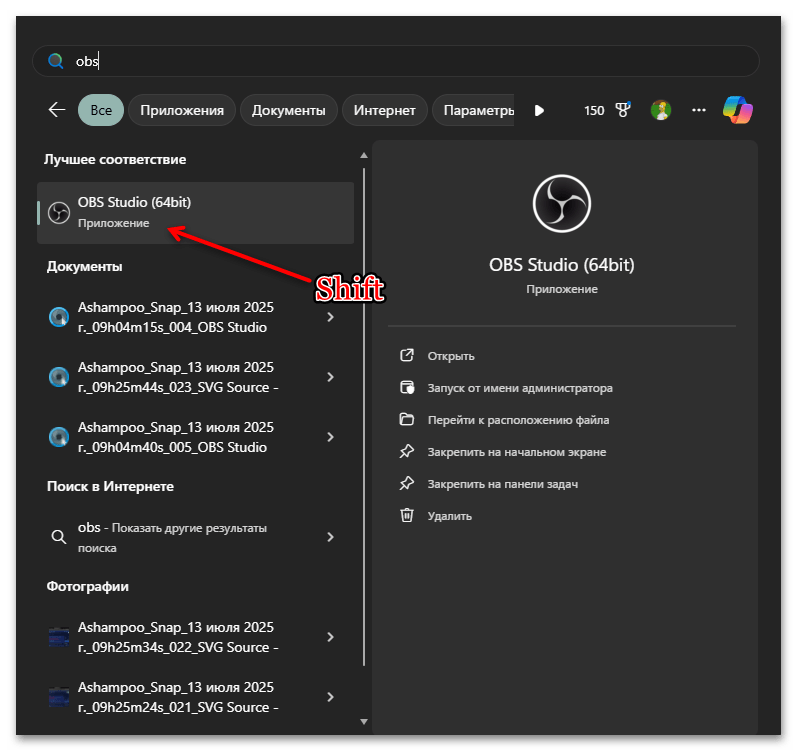Expand chevron for obs web search
The height and width of the screenshot is (751, 797).
click(x=330, y=537)
